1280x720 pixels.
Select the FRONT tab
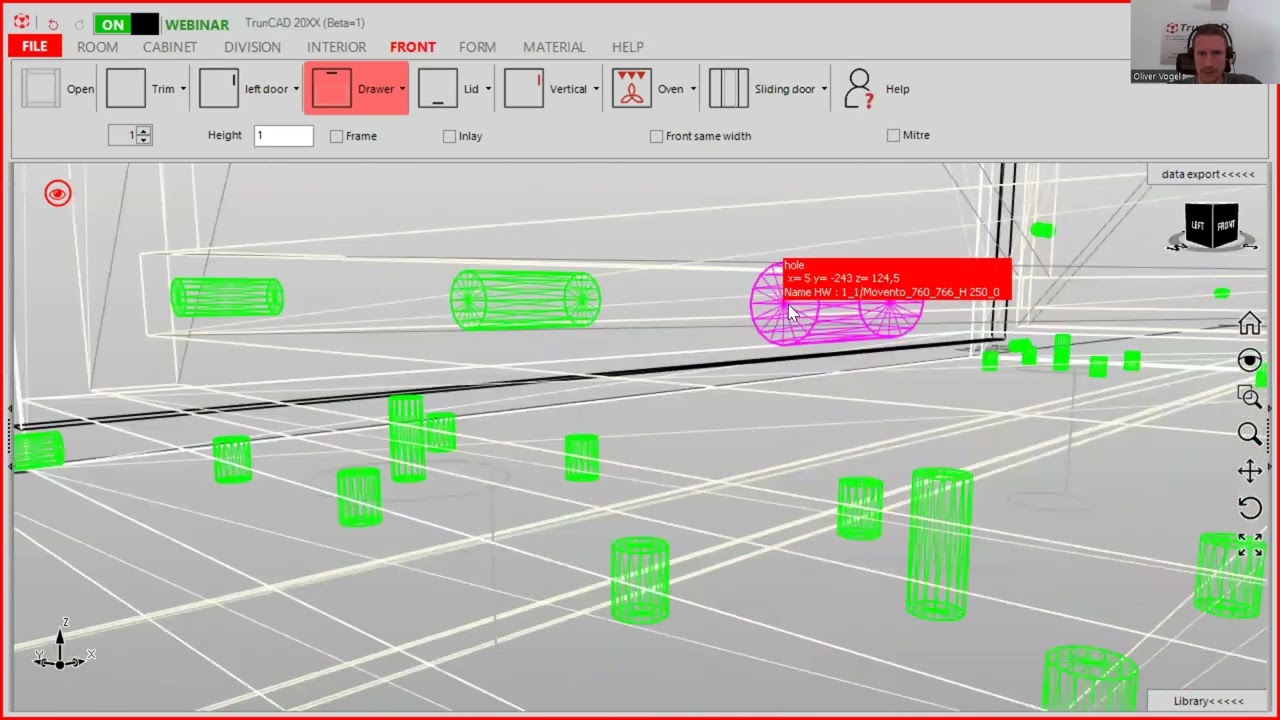(x=413, y=47)
